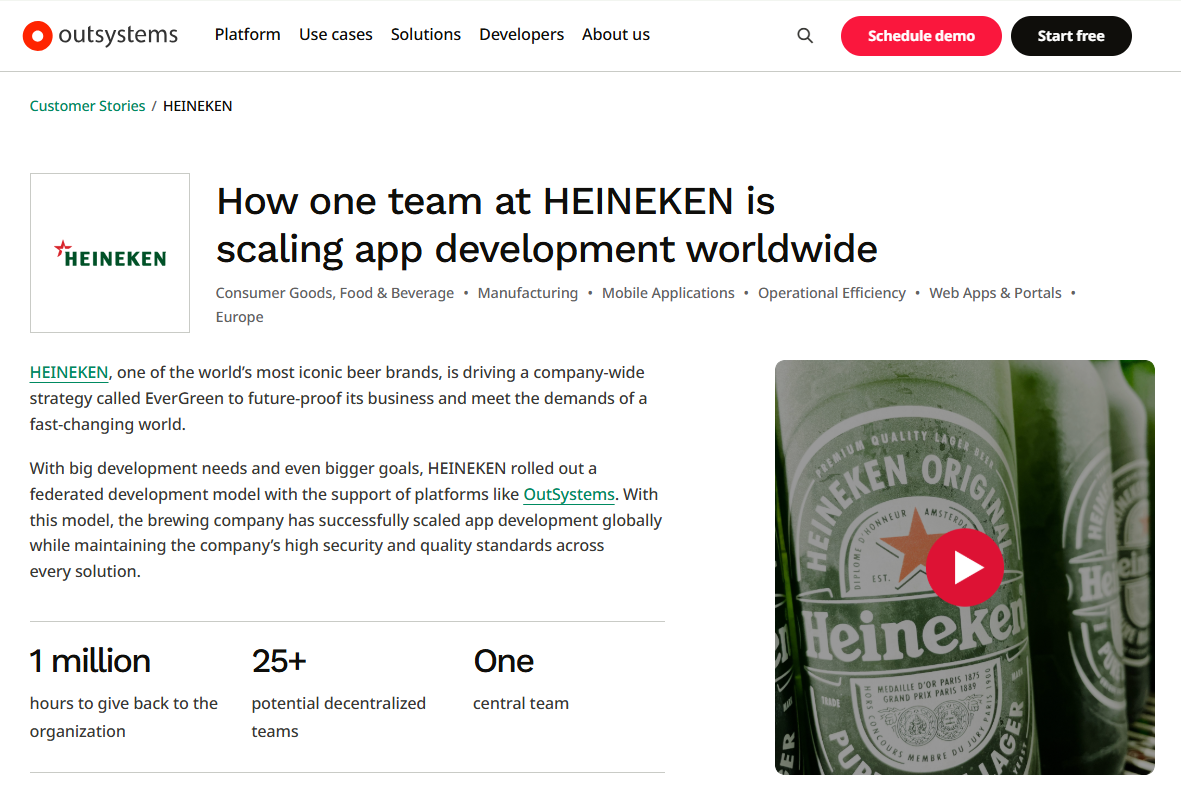
Task: Click the OutSystems logo in header
Action: tap(100, 36)
